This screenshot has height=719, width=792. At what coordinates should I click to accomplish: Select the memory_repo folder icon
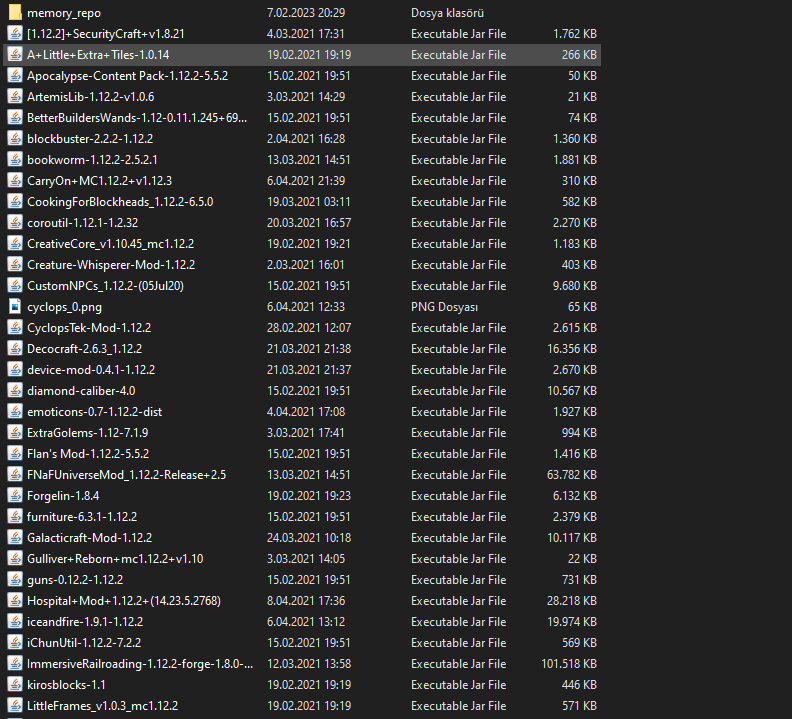pyautogui.click(x=15, y=13)
